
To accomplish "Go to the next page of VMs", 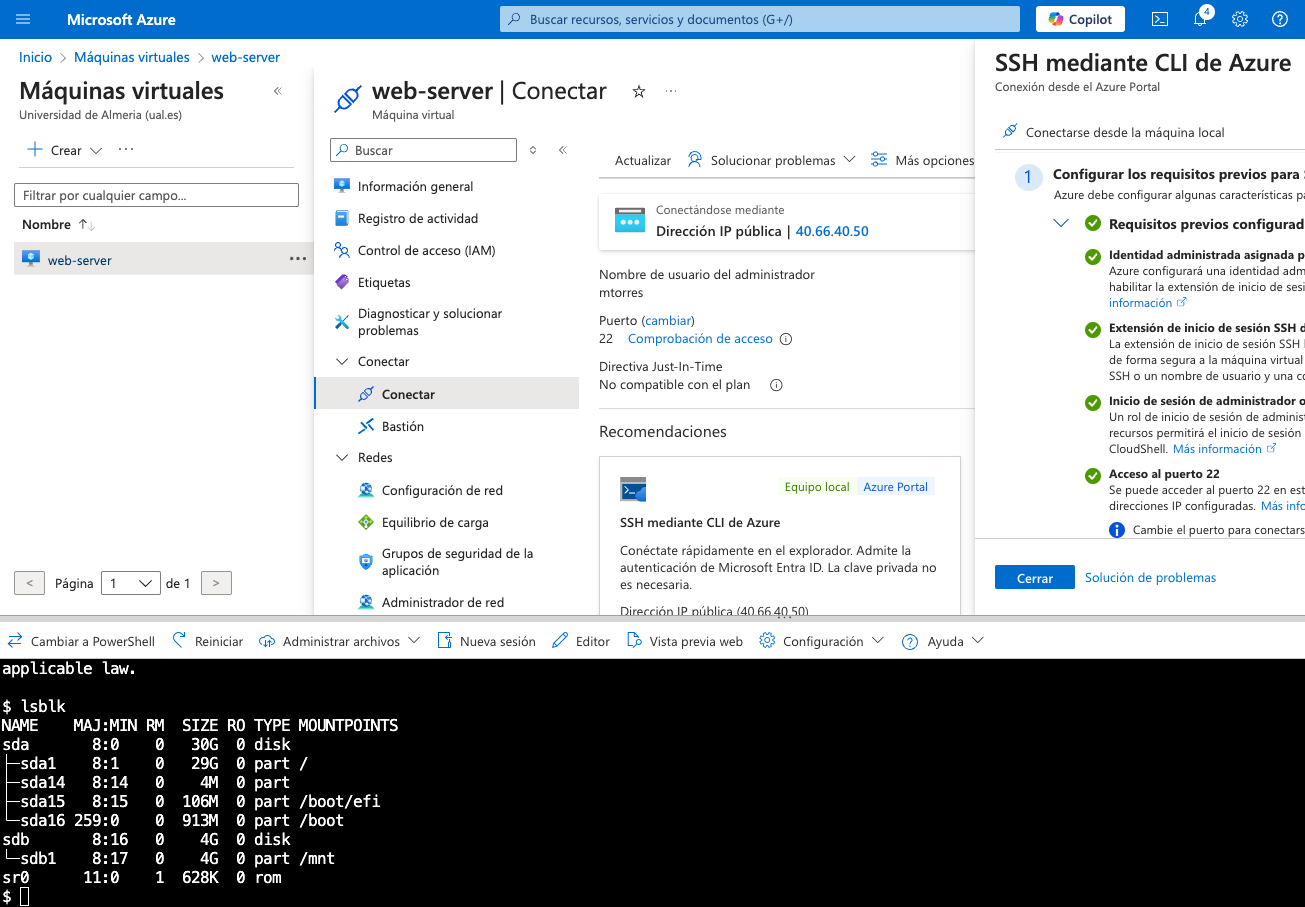I will (217, 583).
